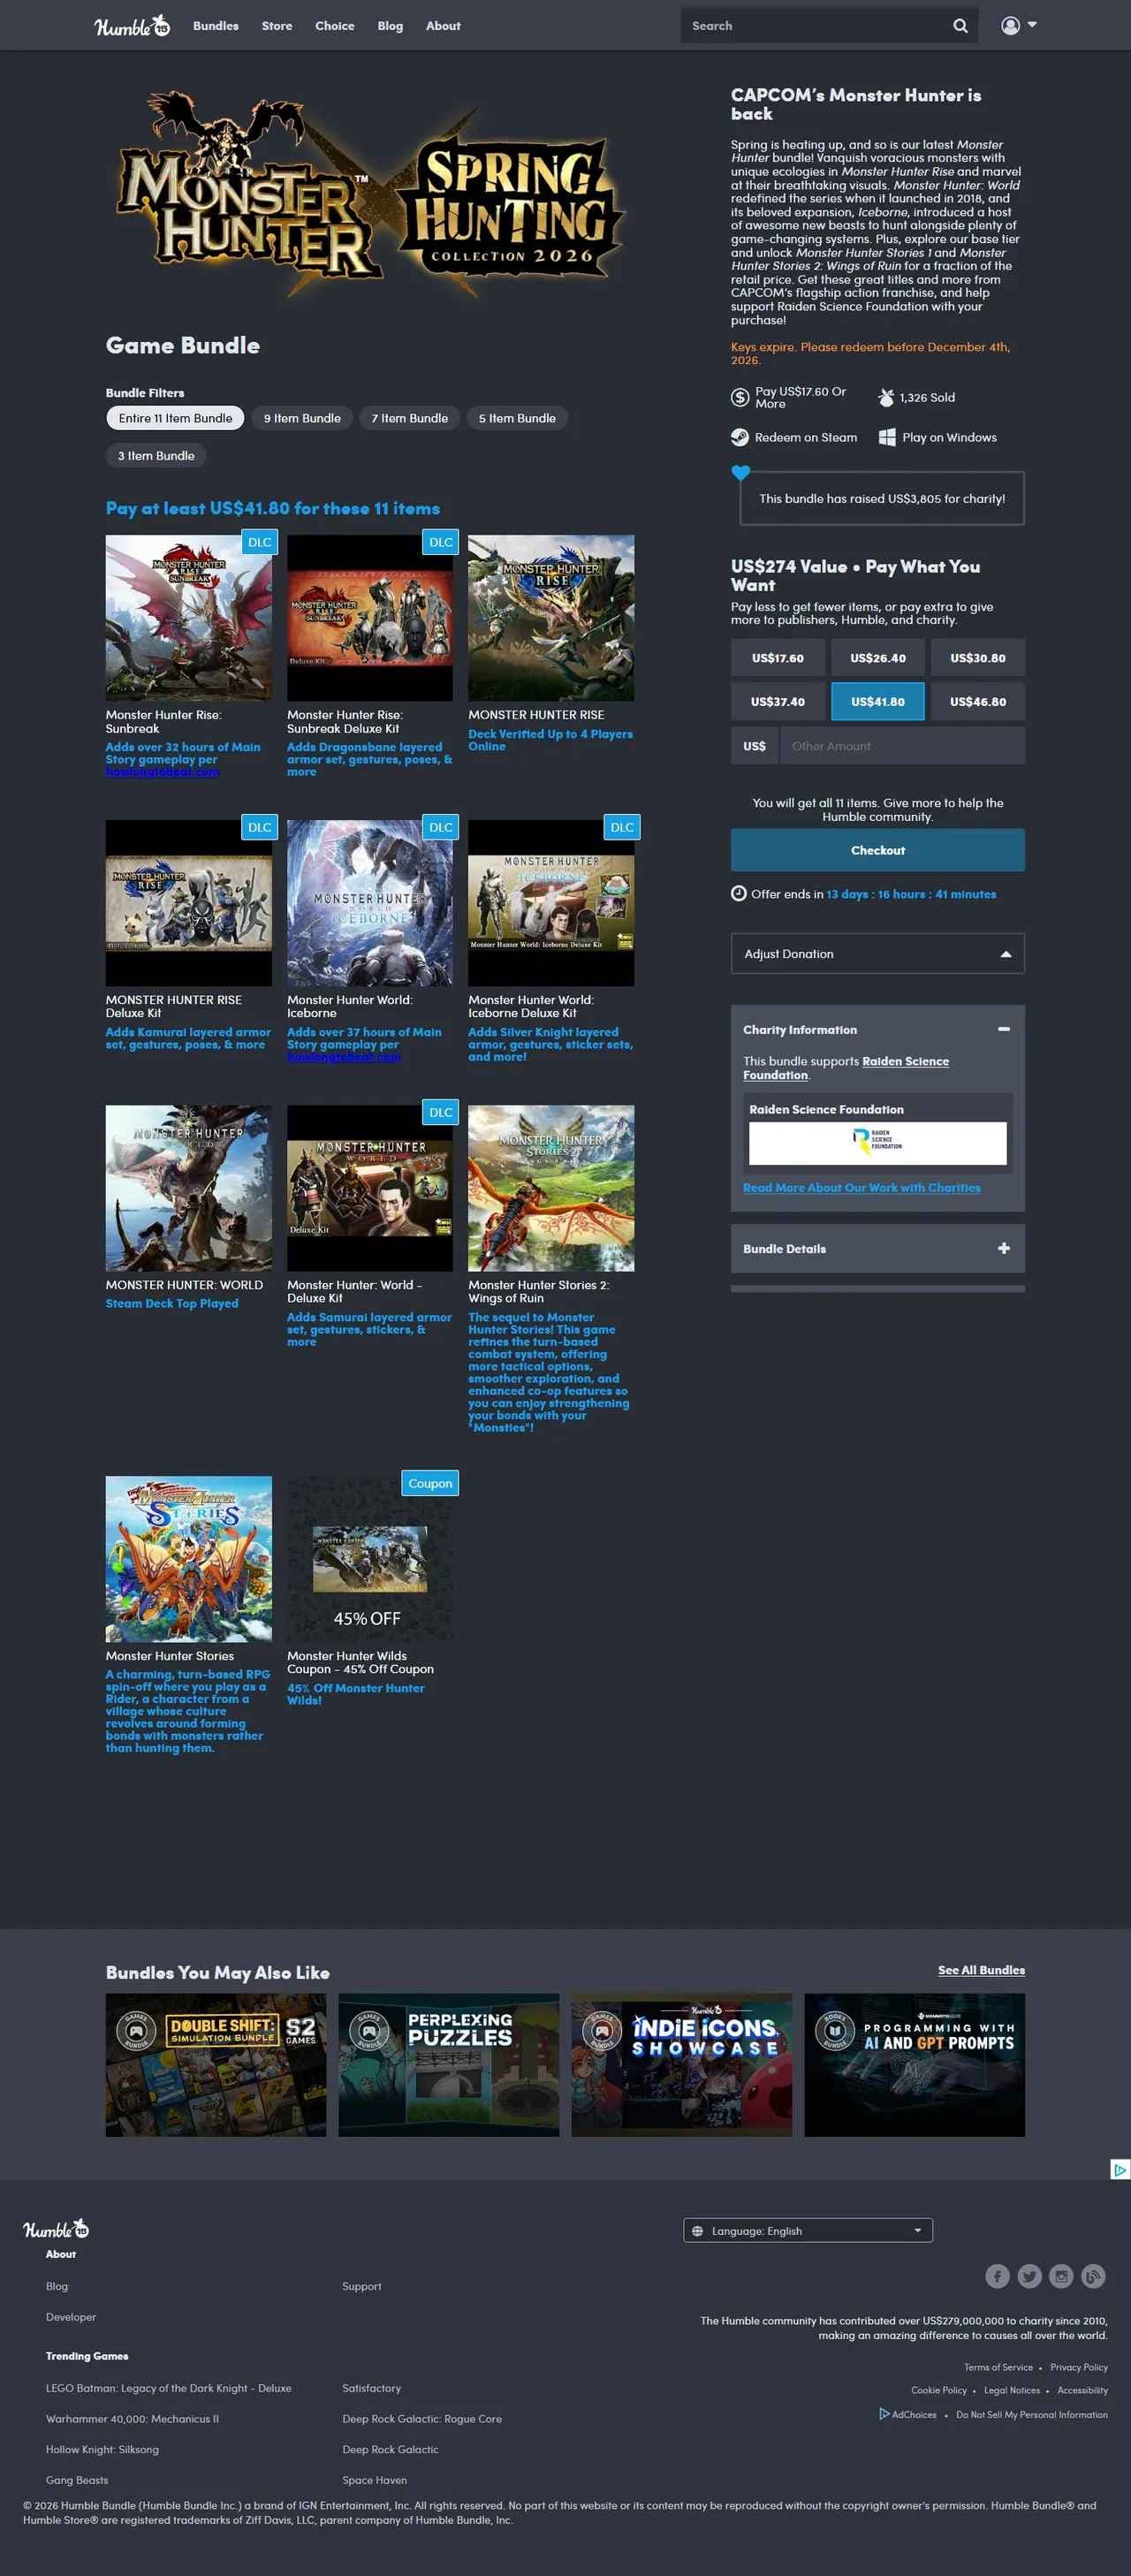Open the account menu caret arrow

pyautogui.click(x=1032, y=25)
